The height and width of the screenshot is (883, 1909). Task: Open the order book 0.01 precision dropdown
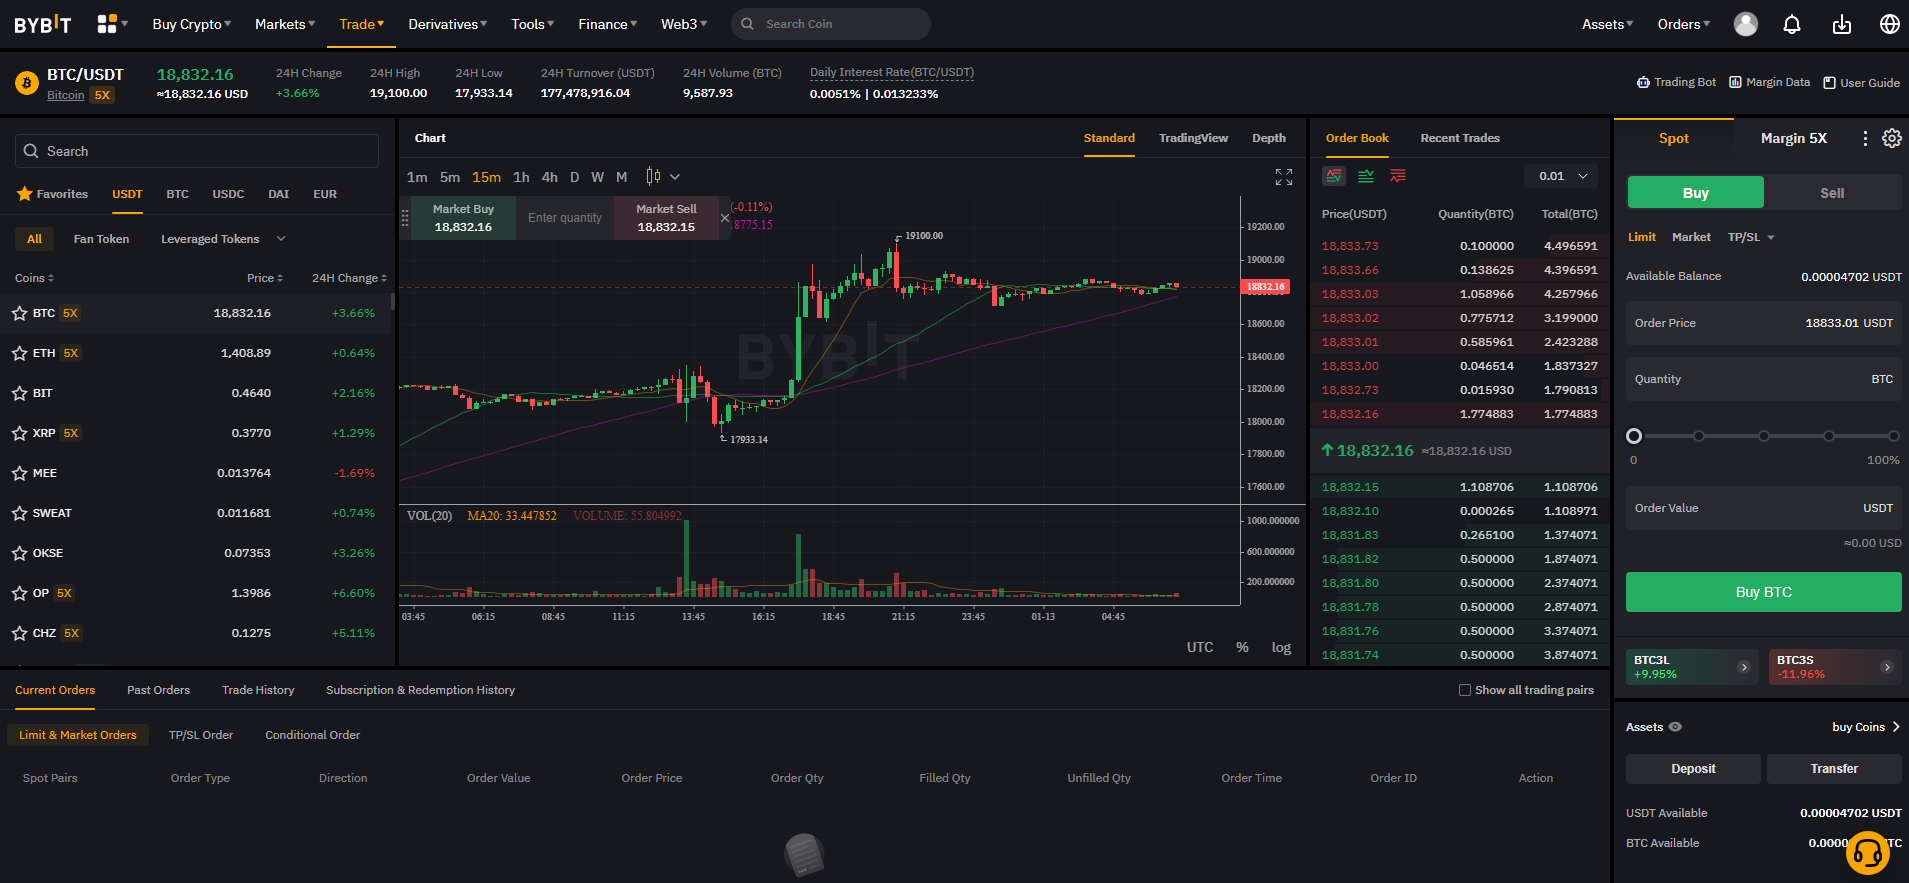[x=1562, y=176]
